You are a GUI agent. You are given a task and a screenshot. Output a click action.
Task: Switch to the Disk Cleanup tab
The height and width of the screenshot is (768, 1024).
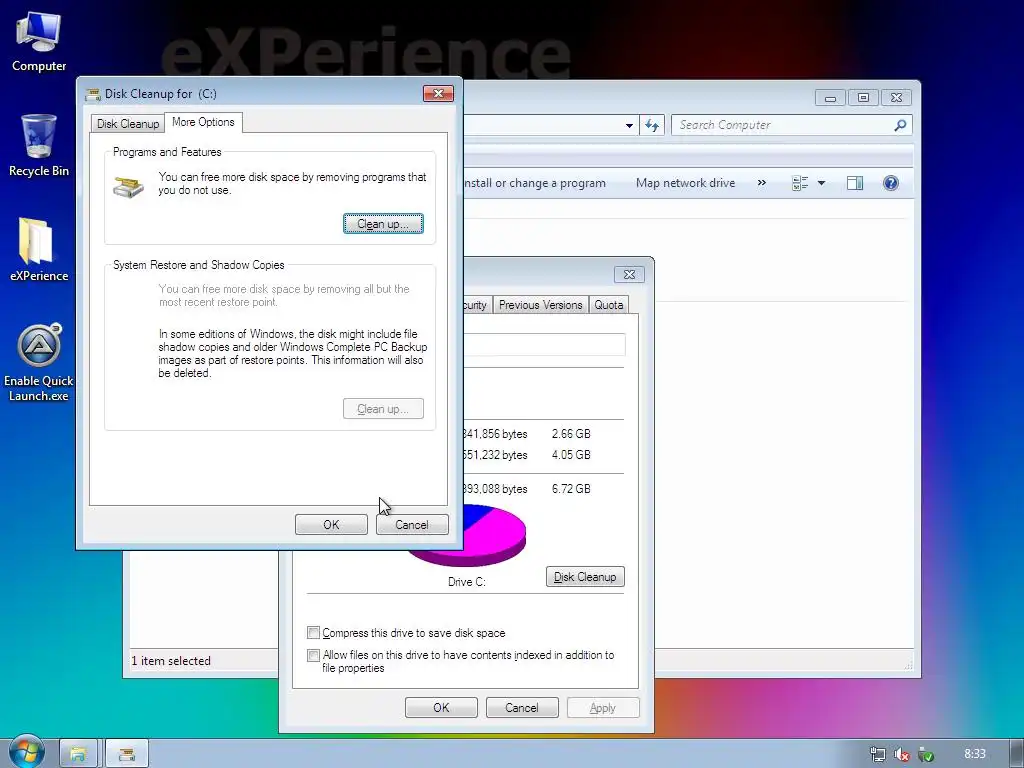point(127,123)
